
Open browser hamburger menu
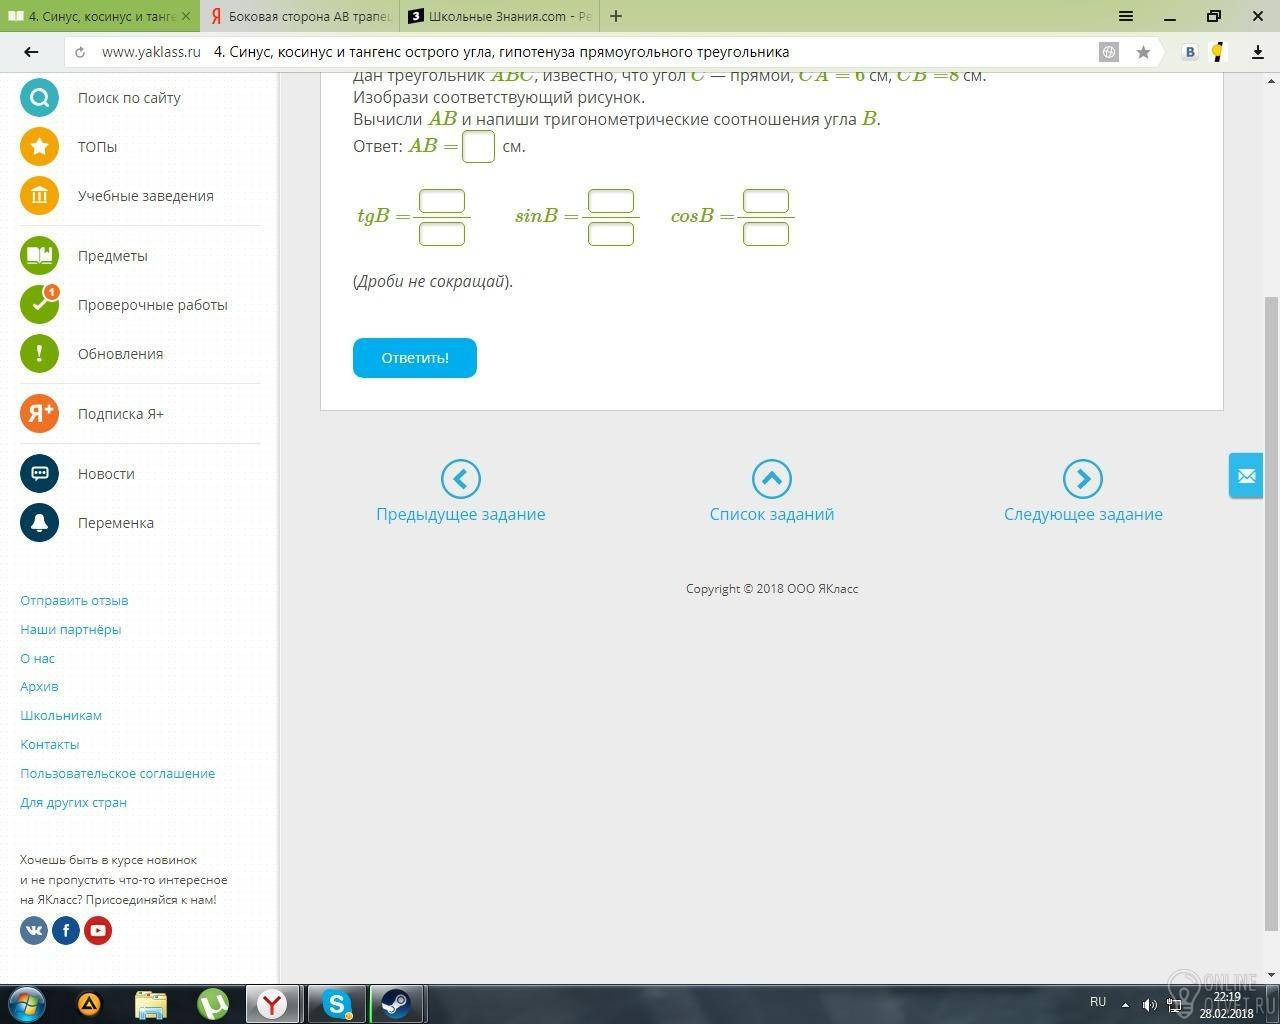[1126, 16]
